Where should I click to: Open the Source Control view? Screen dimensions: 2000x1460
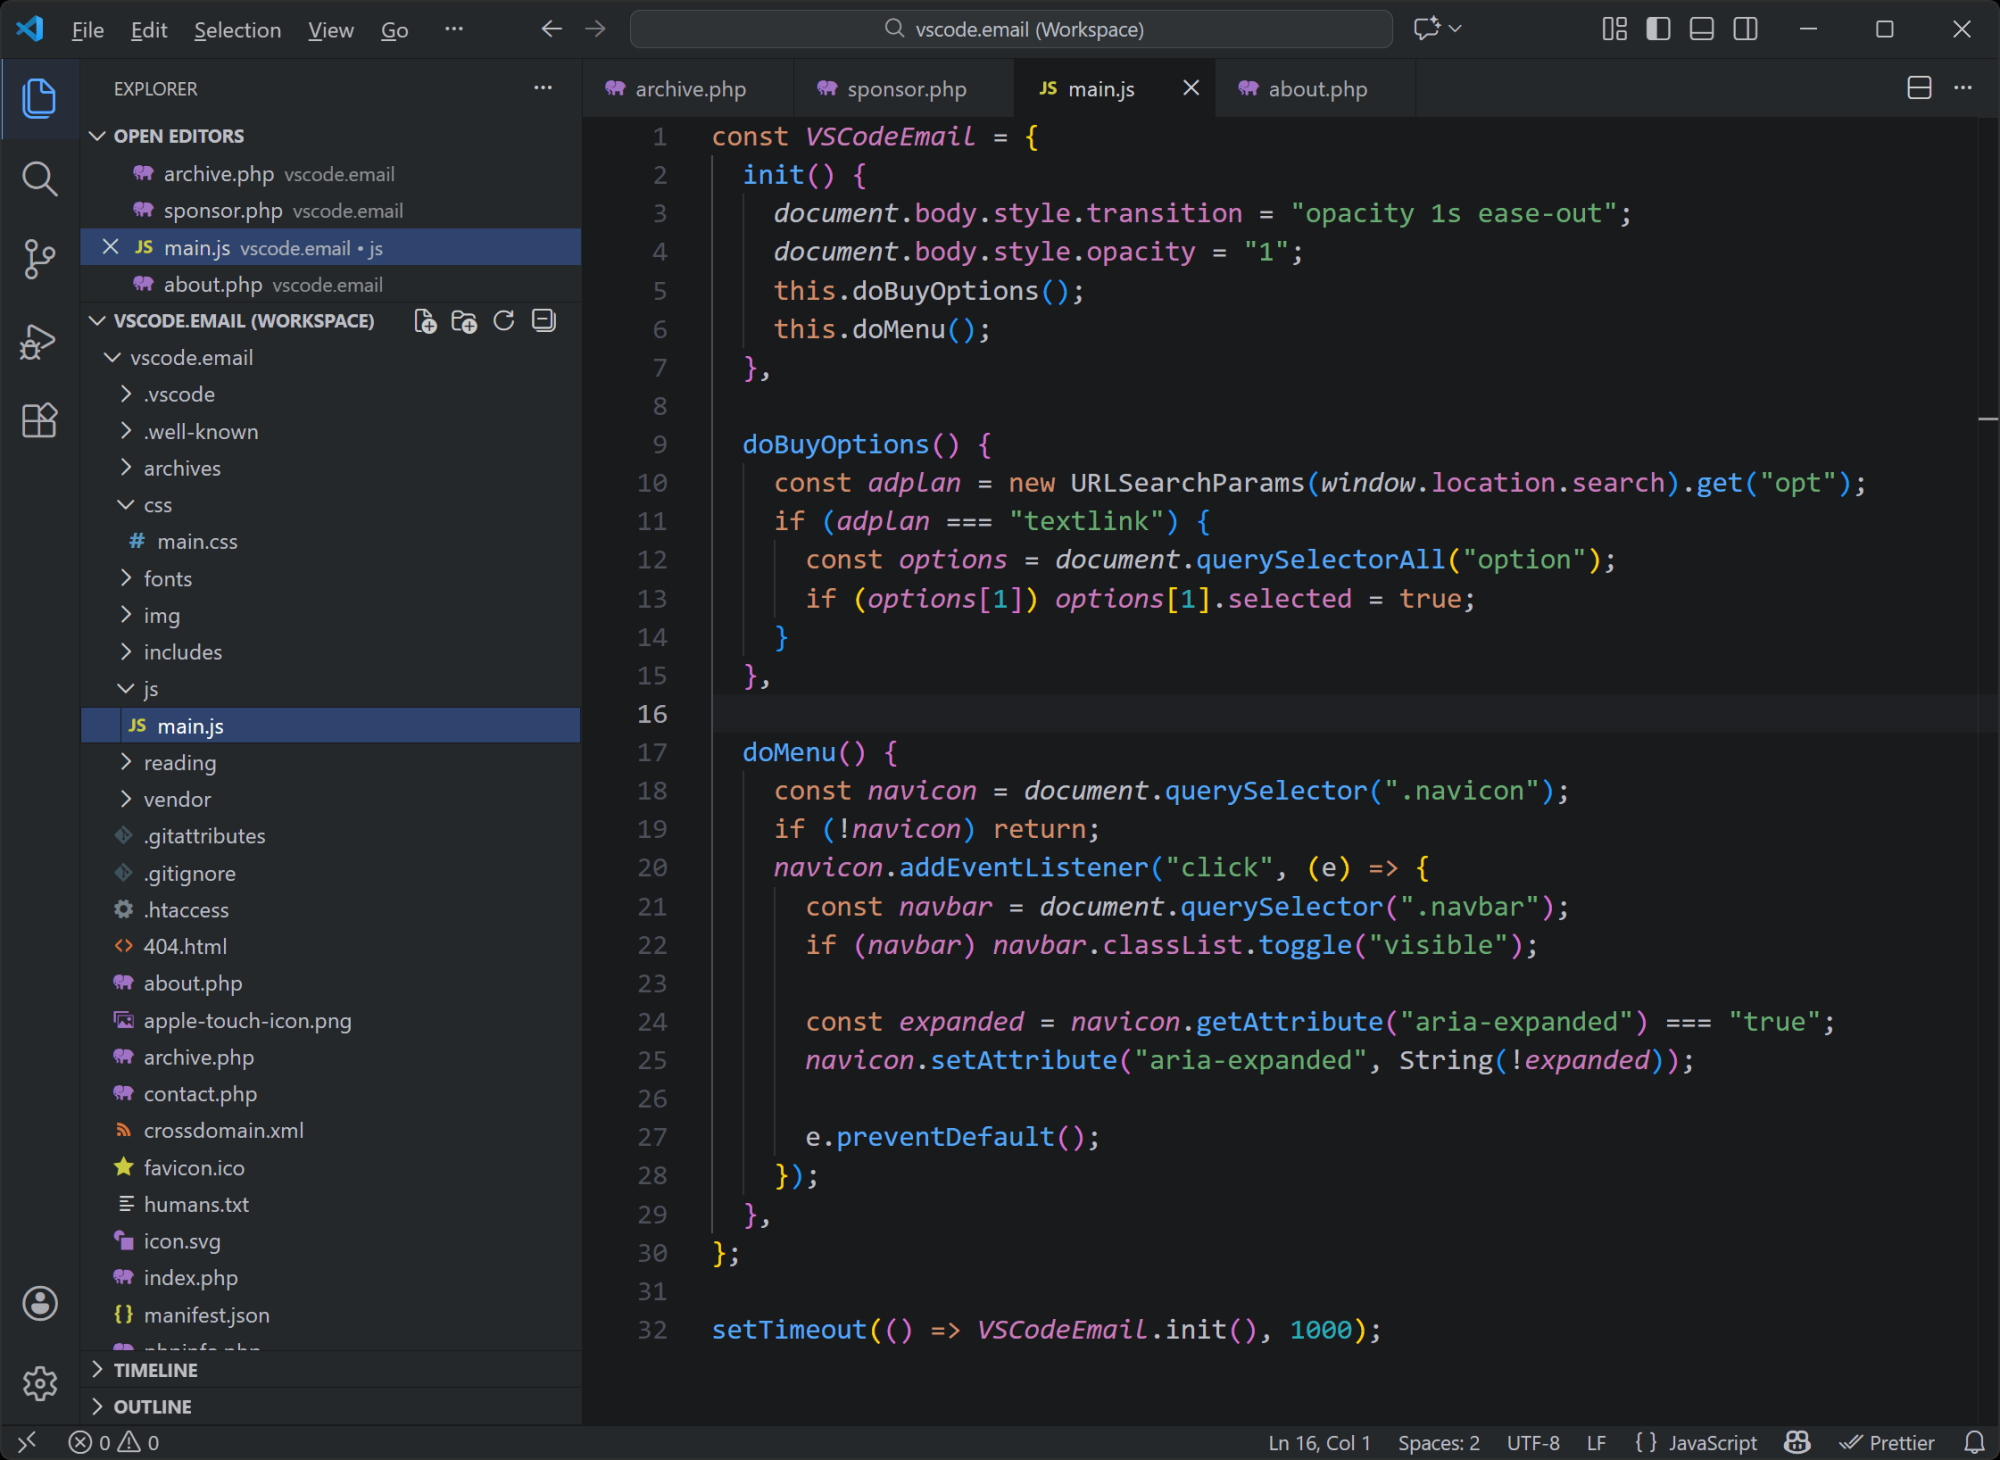pos(39,258)
